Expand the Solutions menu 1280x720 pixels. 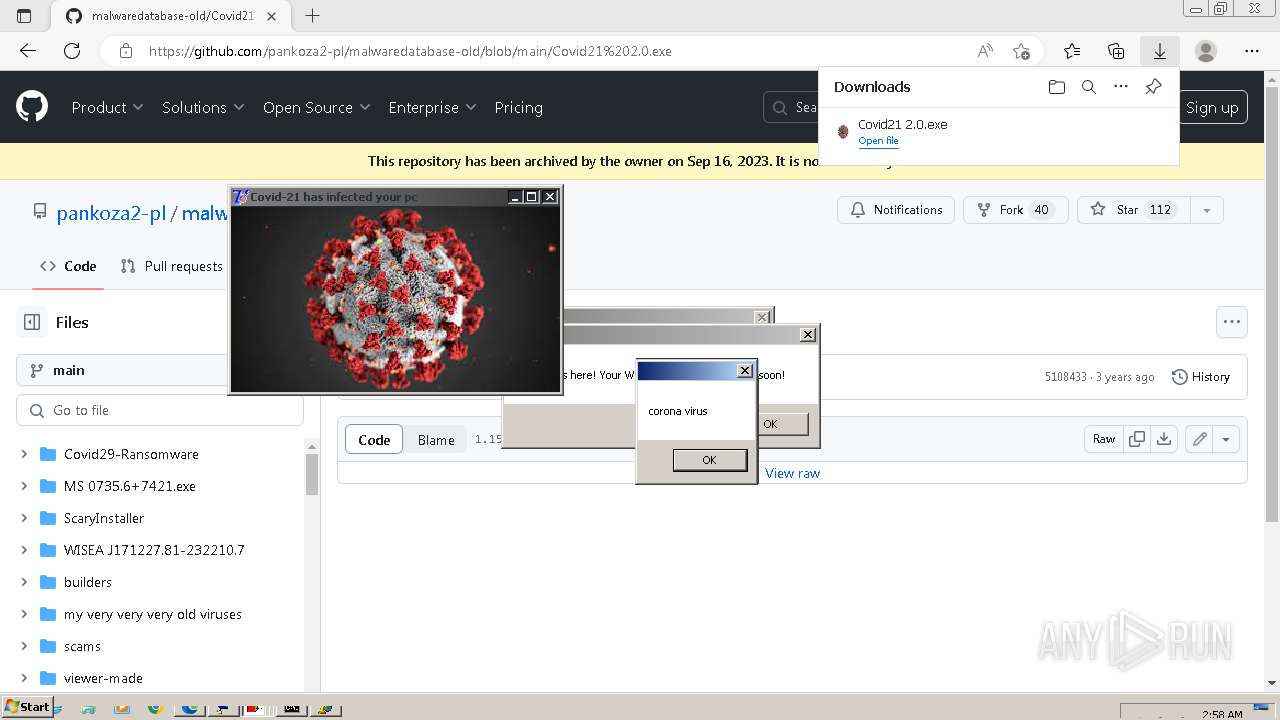(x=203, y=107)
